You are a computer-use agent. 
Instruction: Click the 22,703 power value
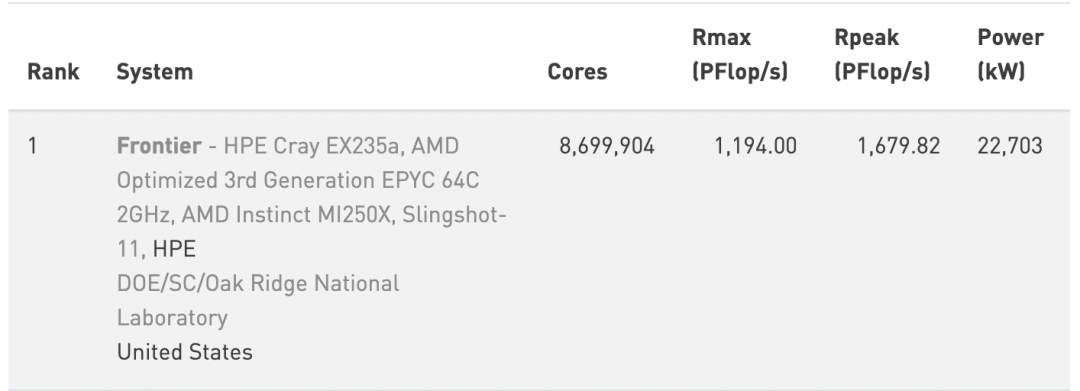1010,146
